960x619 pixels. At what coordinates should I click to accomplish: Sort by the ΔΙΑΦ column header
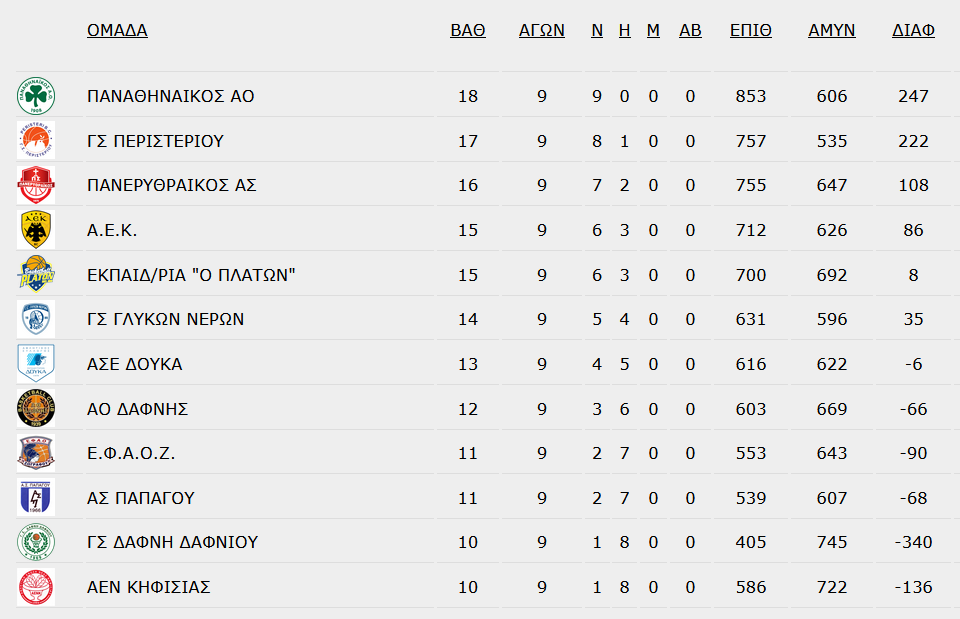913,30
